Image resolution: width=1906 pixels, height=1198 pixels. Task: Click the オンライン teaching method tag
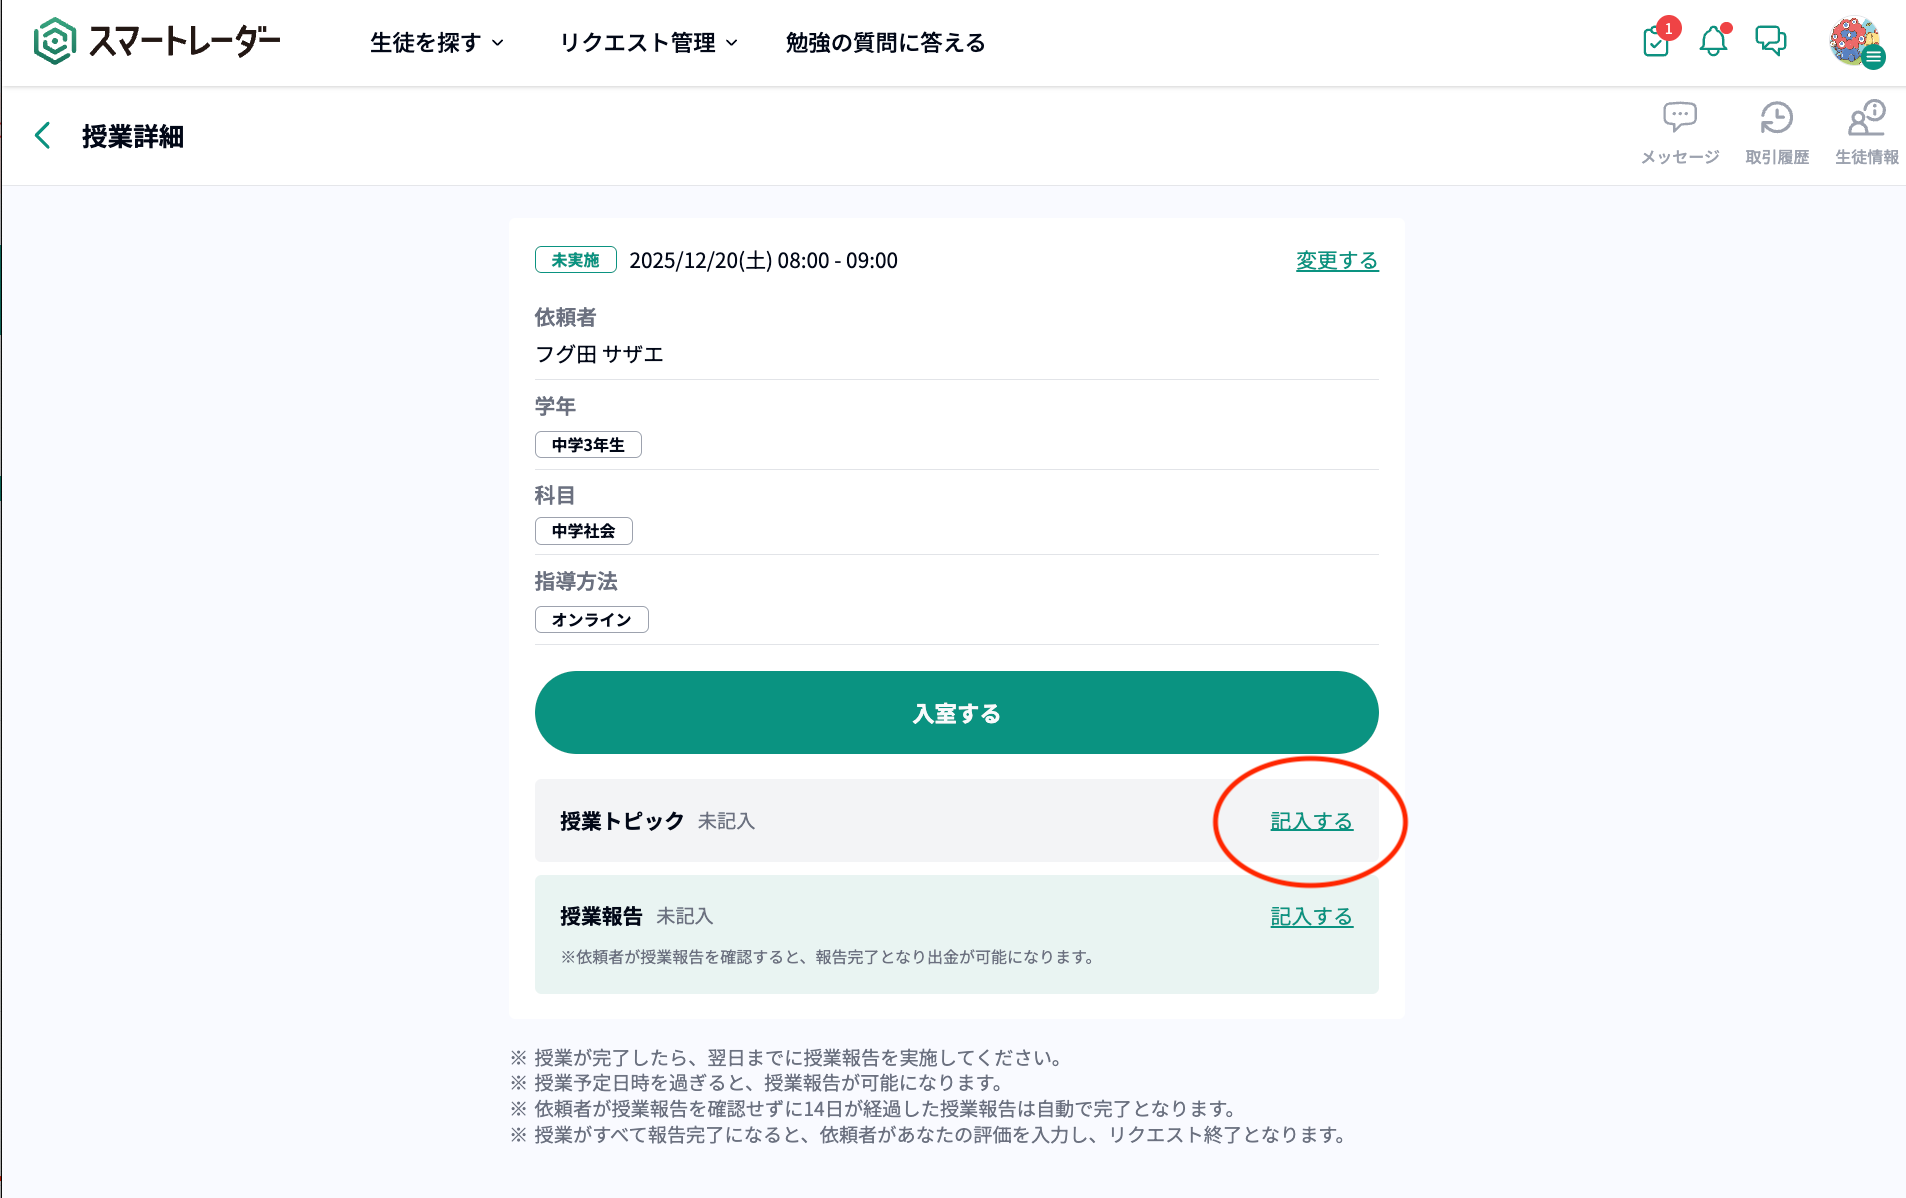591,620
